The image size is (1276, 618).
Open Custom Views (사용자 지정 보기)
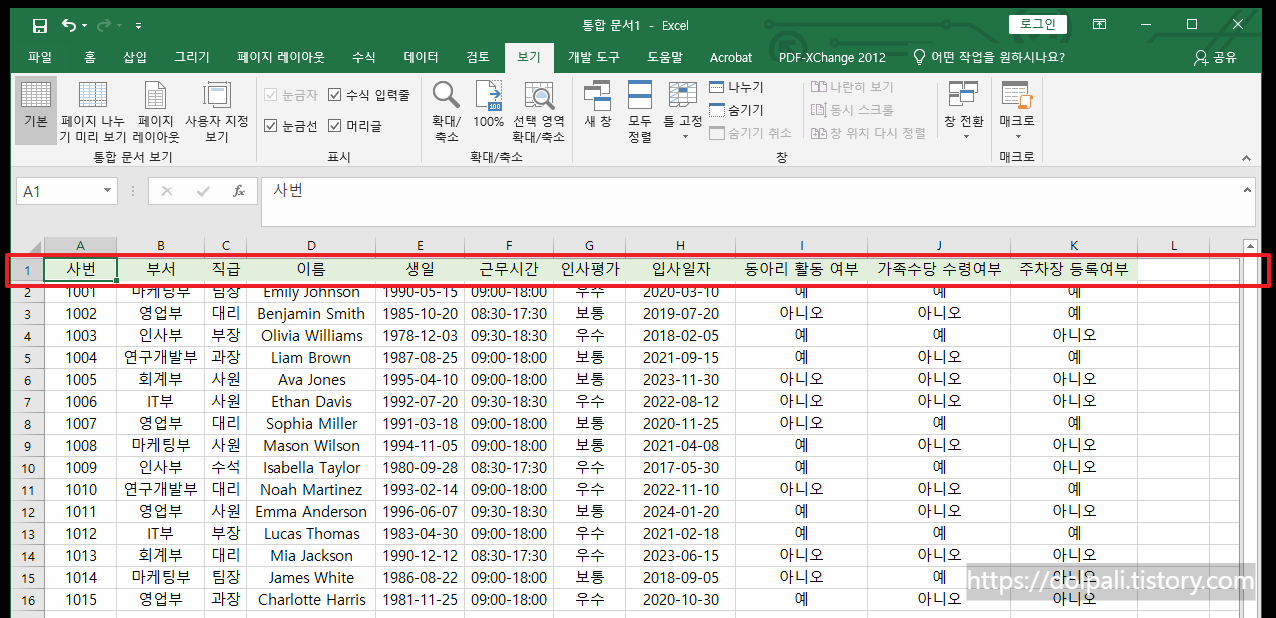[217, 110]
